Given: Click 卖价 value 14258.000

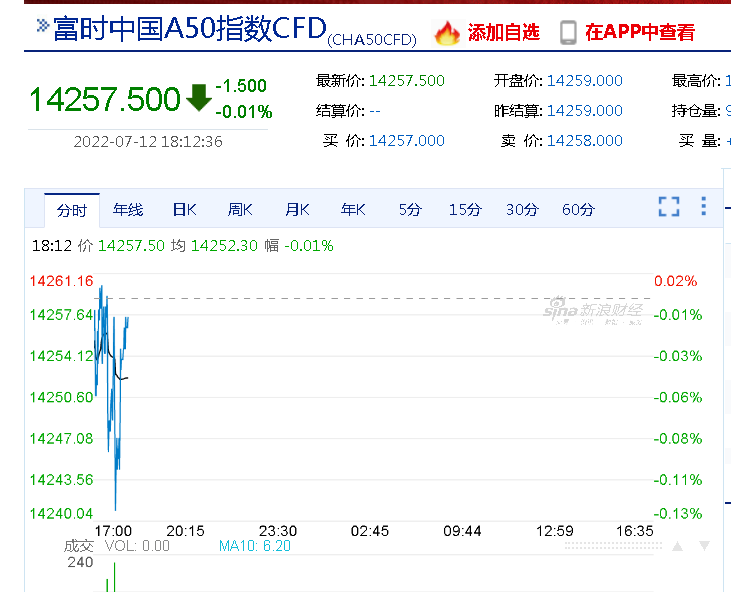Looking at the screenshot, I should (x=585, y=141).
